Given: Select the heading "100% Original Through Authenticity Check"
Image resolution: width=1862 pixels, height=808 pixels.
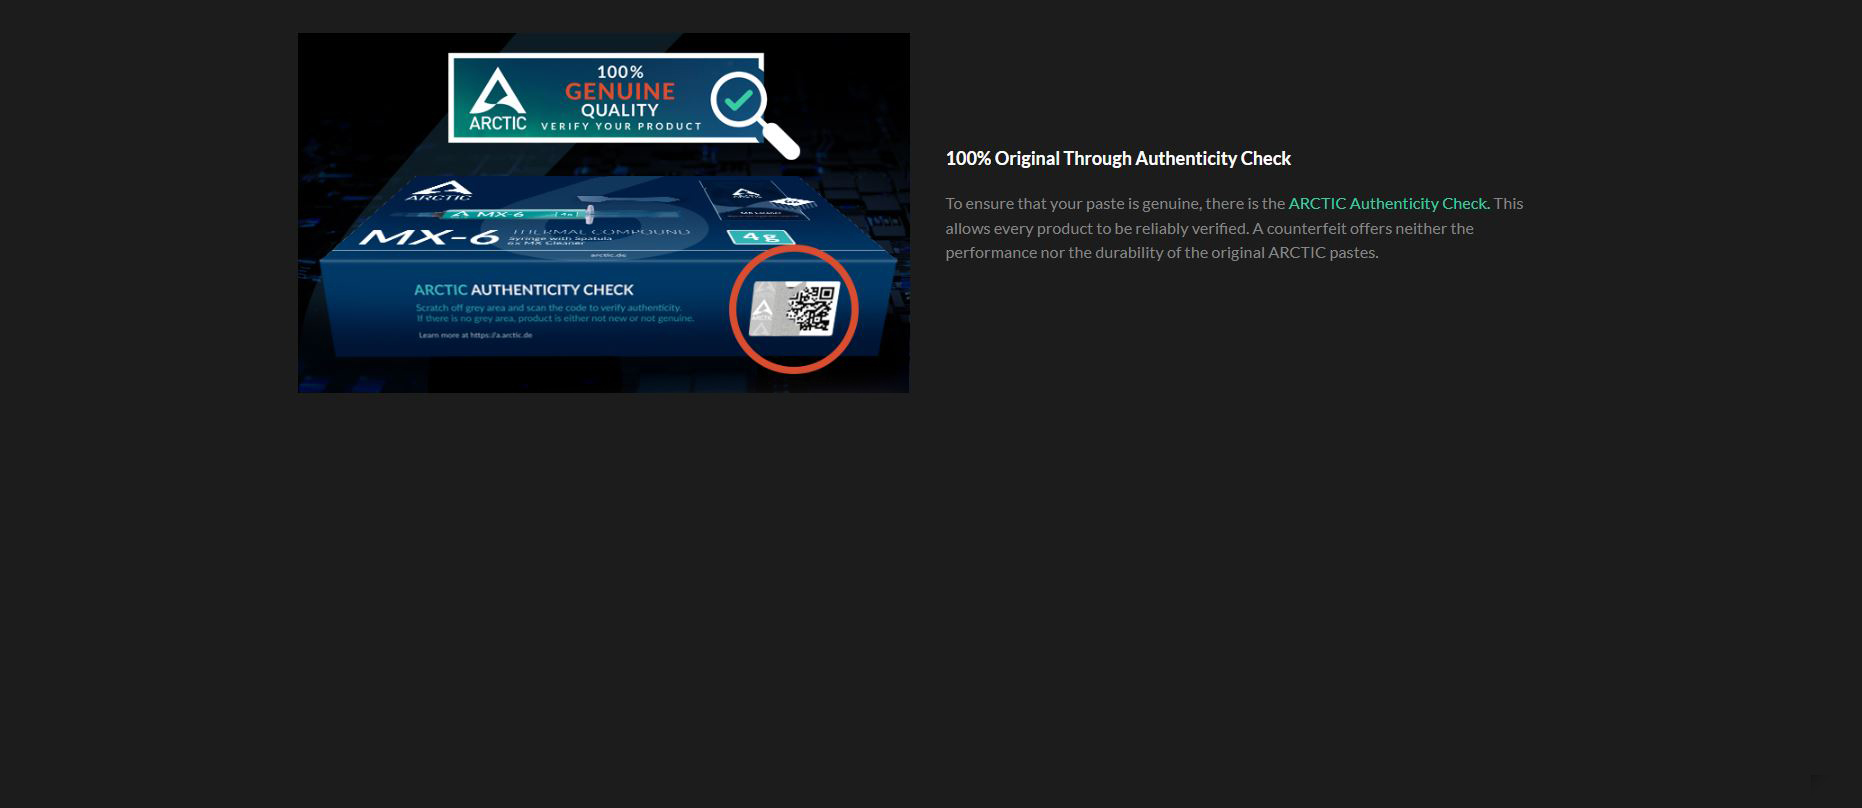Looking at the screenshot, I should [1118, 158].
